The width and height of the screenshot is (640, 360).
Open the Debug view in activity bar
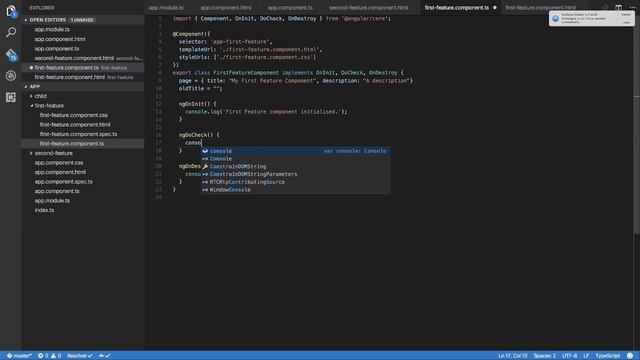tap(11, 76)
